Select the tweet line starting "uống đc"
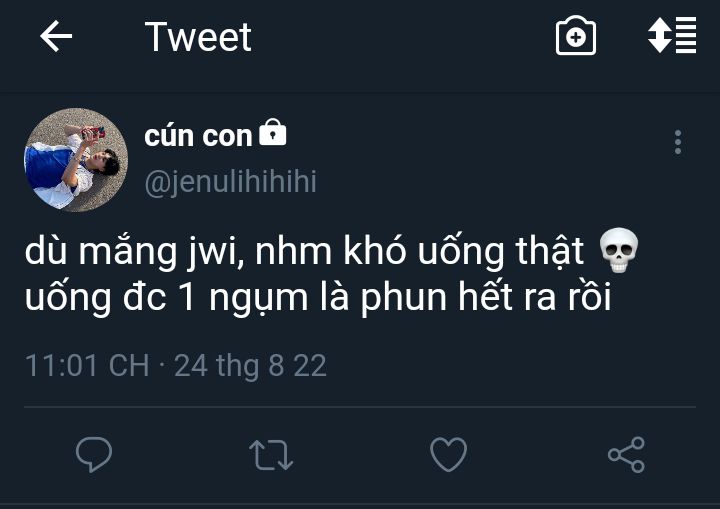The width and height of the screenshot is (720, 509). [x=317, y=299]
